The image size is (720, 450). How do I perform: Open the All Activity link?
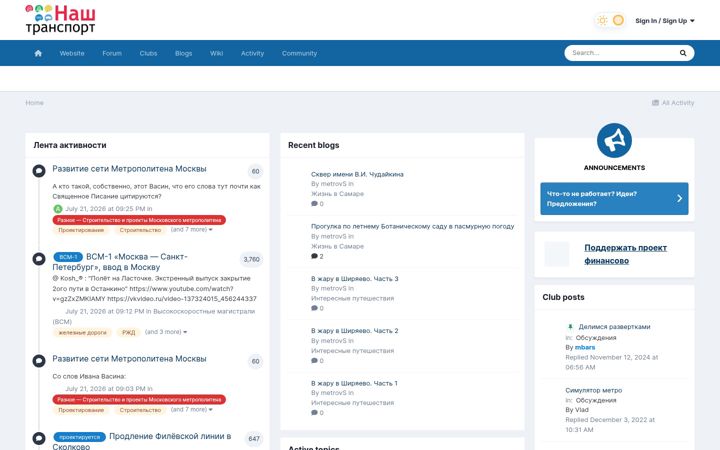673,103
